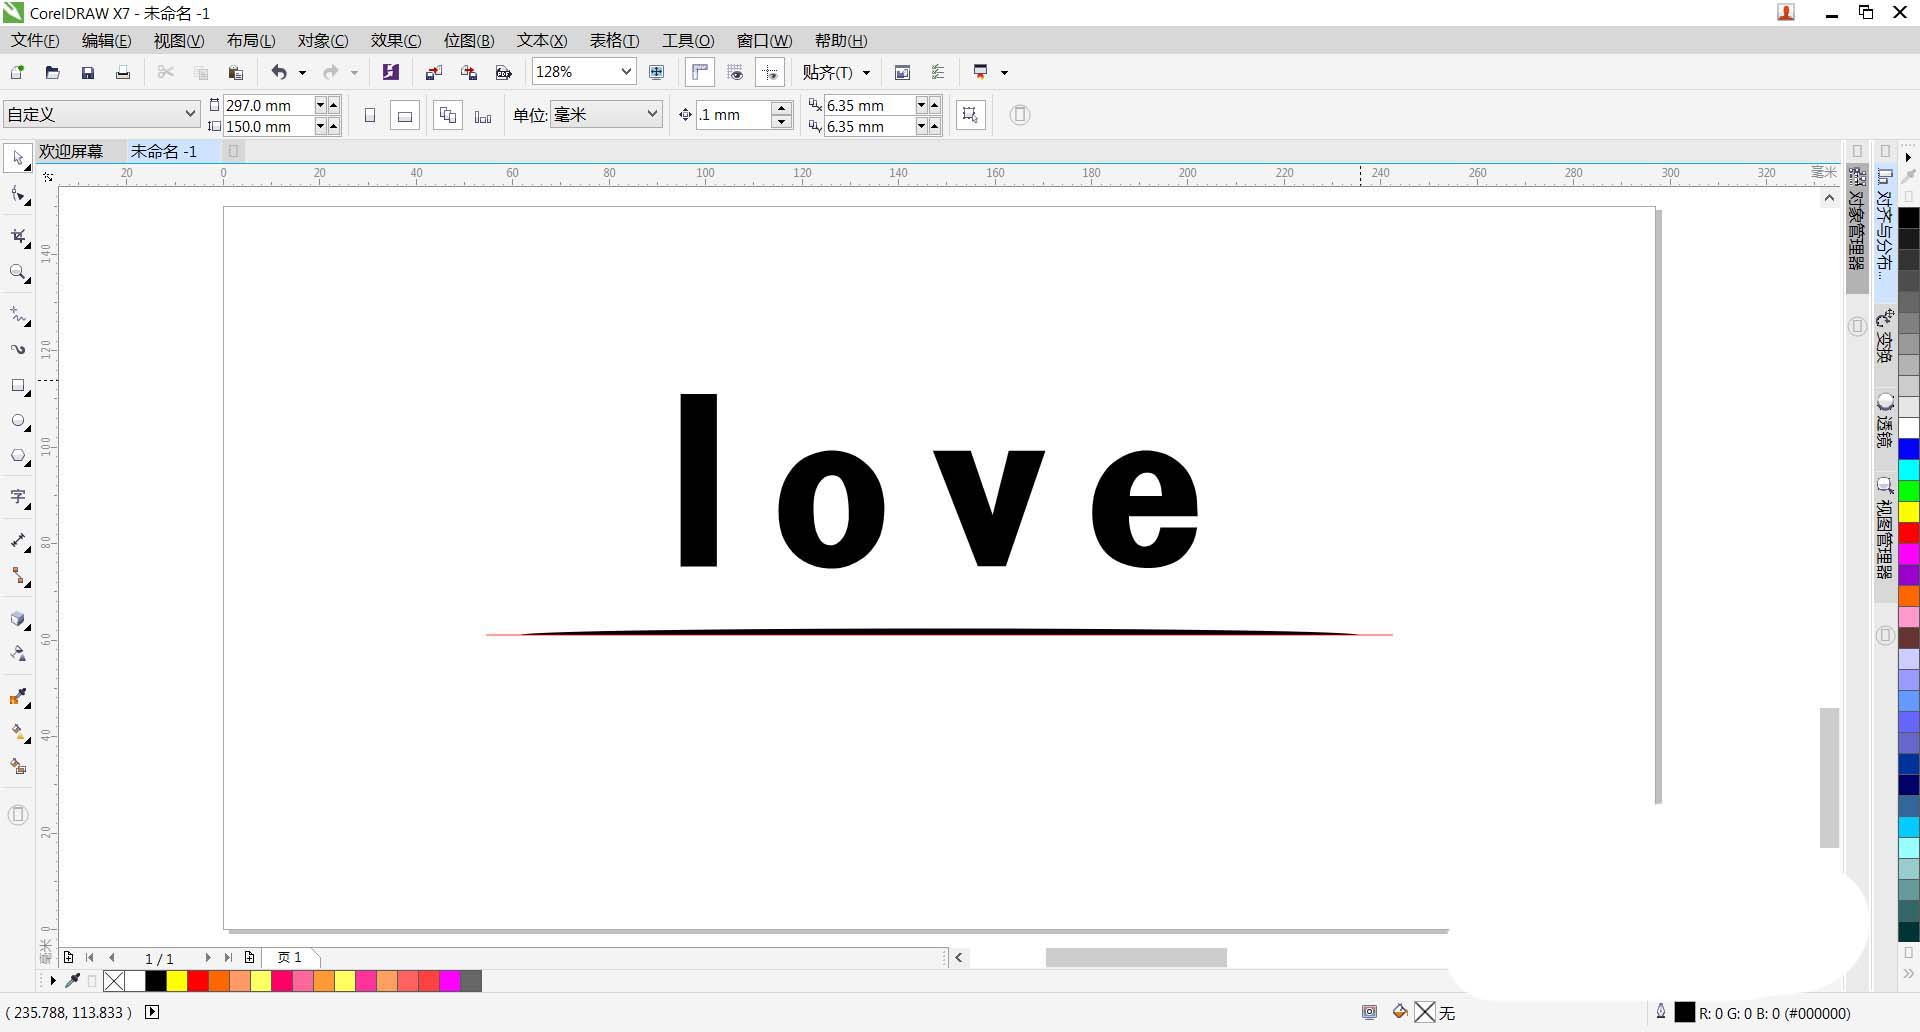This screenshot has width=1920, height=1032.
Task: Select the Text tool in toolbox
Action: point(18,497)
